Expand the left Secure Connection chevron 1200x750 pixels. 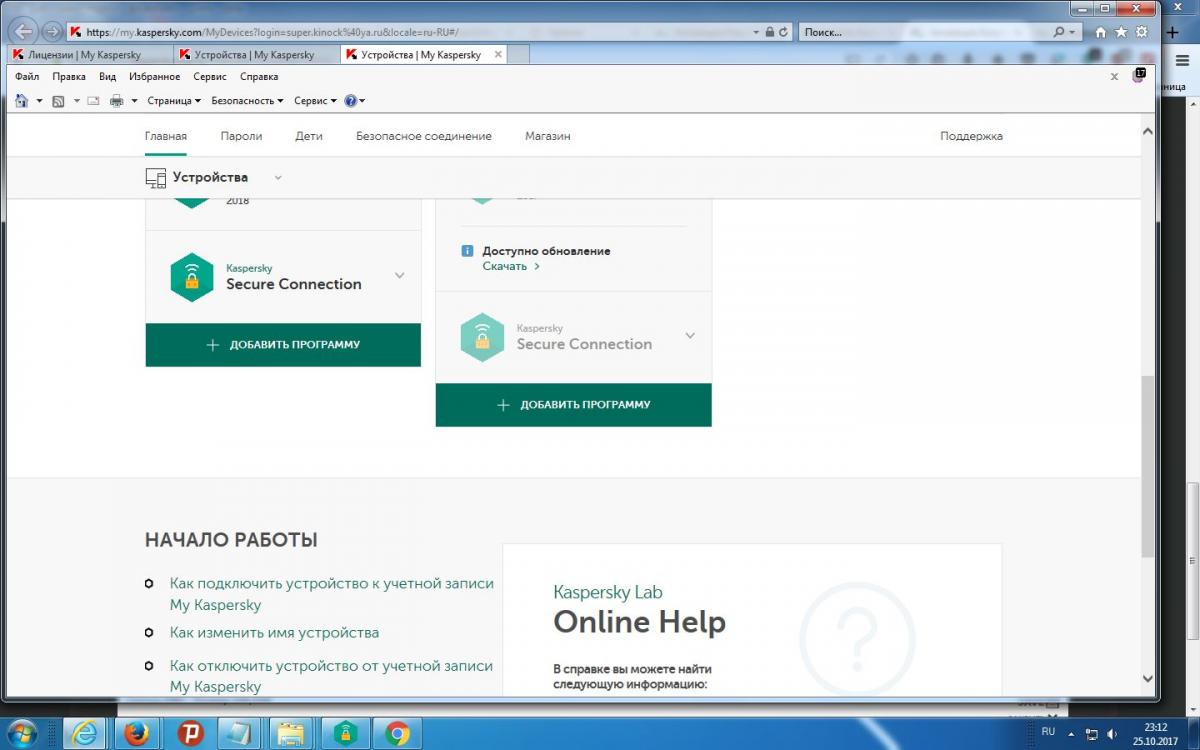[x=399, y=276]
